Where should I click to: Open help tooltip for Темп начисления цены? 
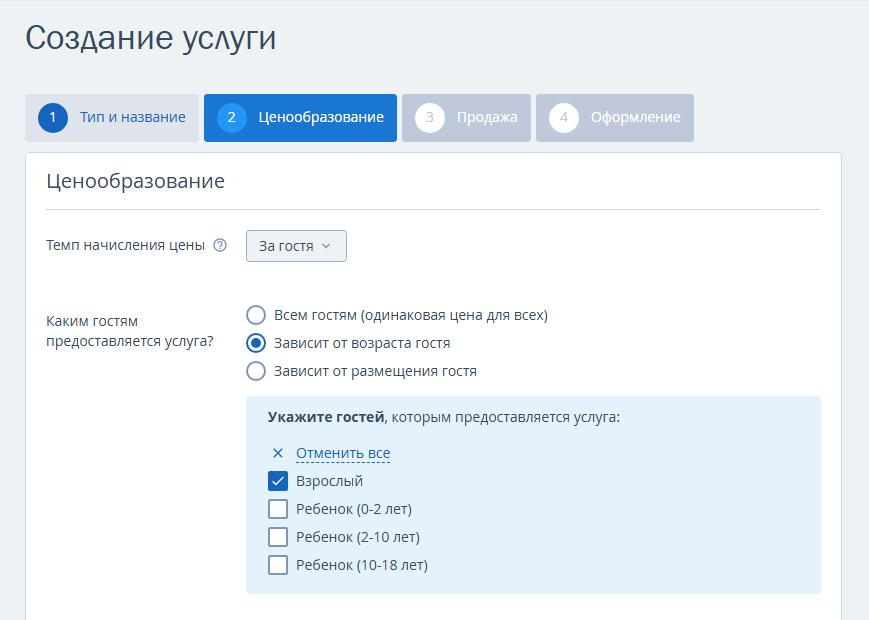click(220, 245)
